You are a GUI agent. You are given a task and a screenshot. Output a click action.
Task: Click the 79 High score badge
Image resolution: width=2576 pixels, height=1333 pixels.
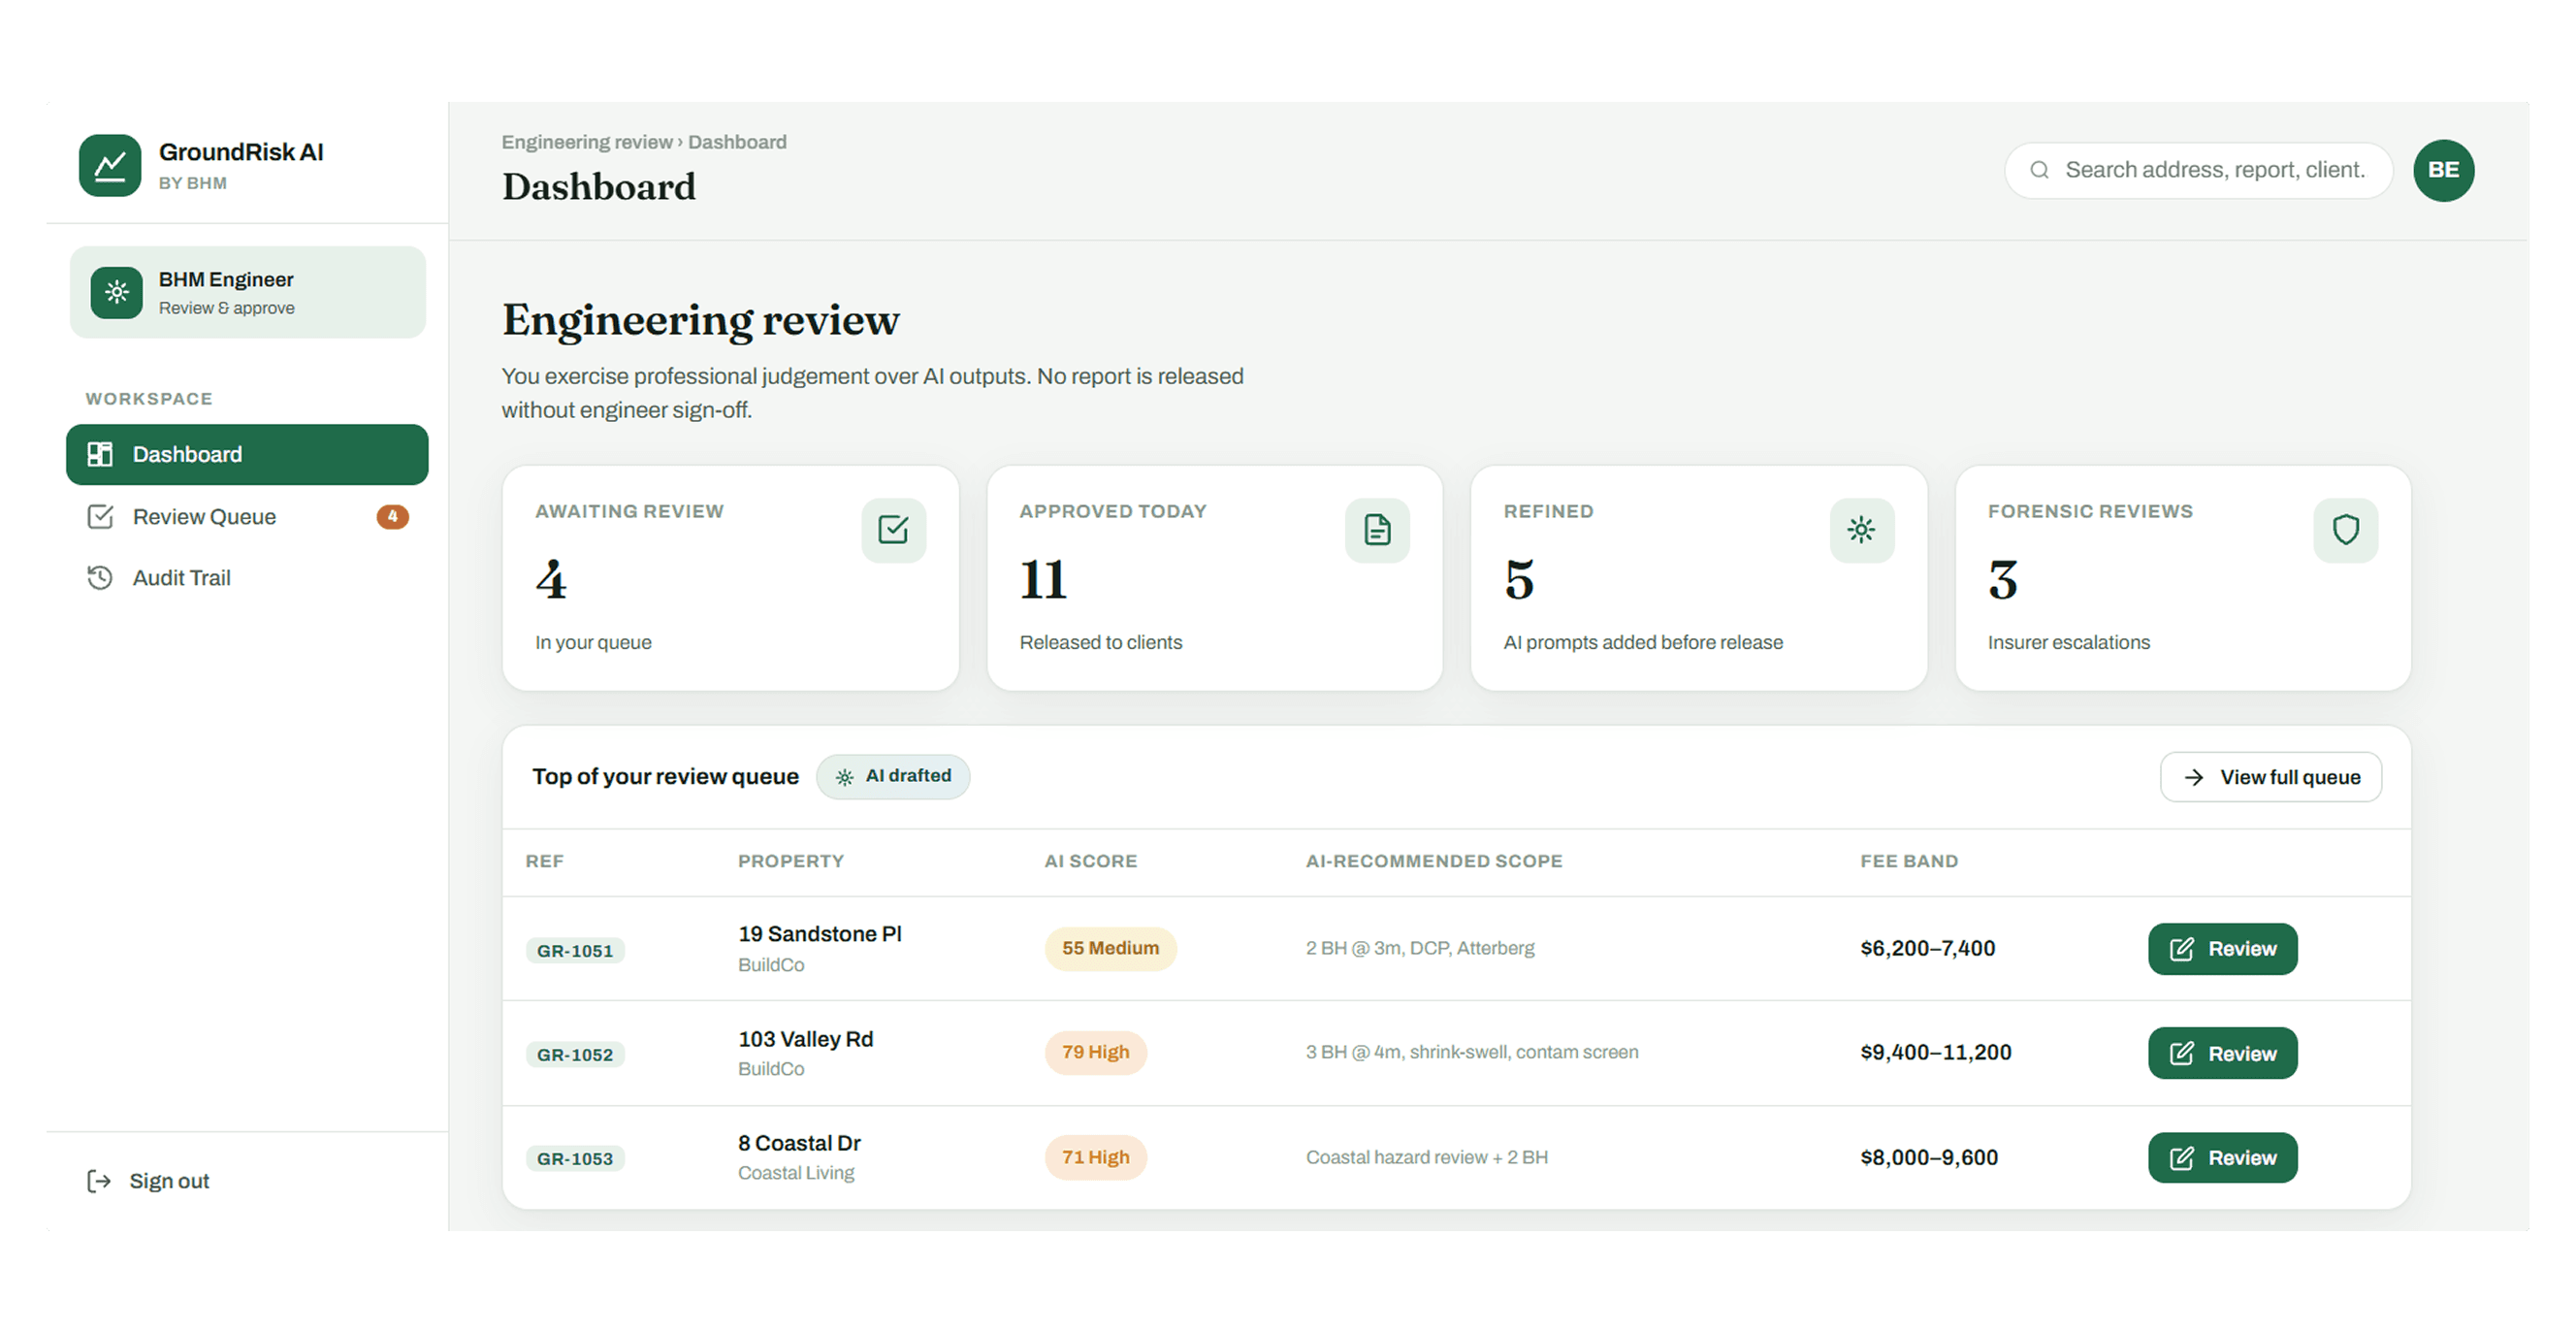(x=1095, y=1052)
